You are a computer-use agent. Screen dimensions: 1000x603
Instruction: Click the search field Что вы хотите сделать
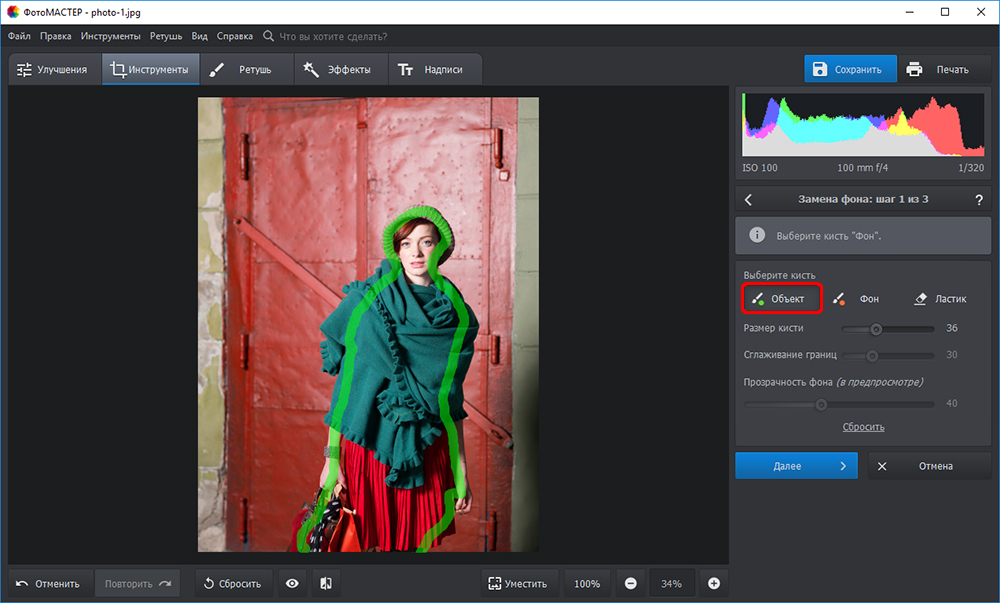click(x=333, y=36)
